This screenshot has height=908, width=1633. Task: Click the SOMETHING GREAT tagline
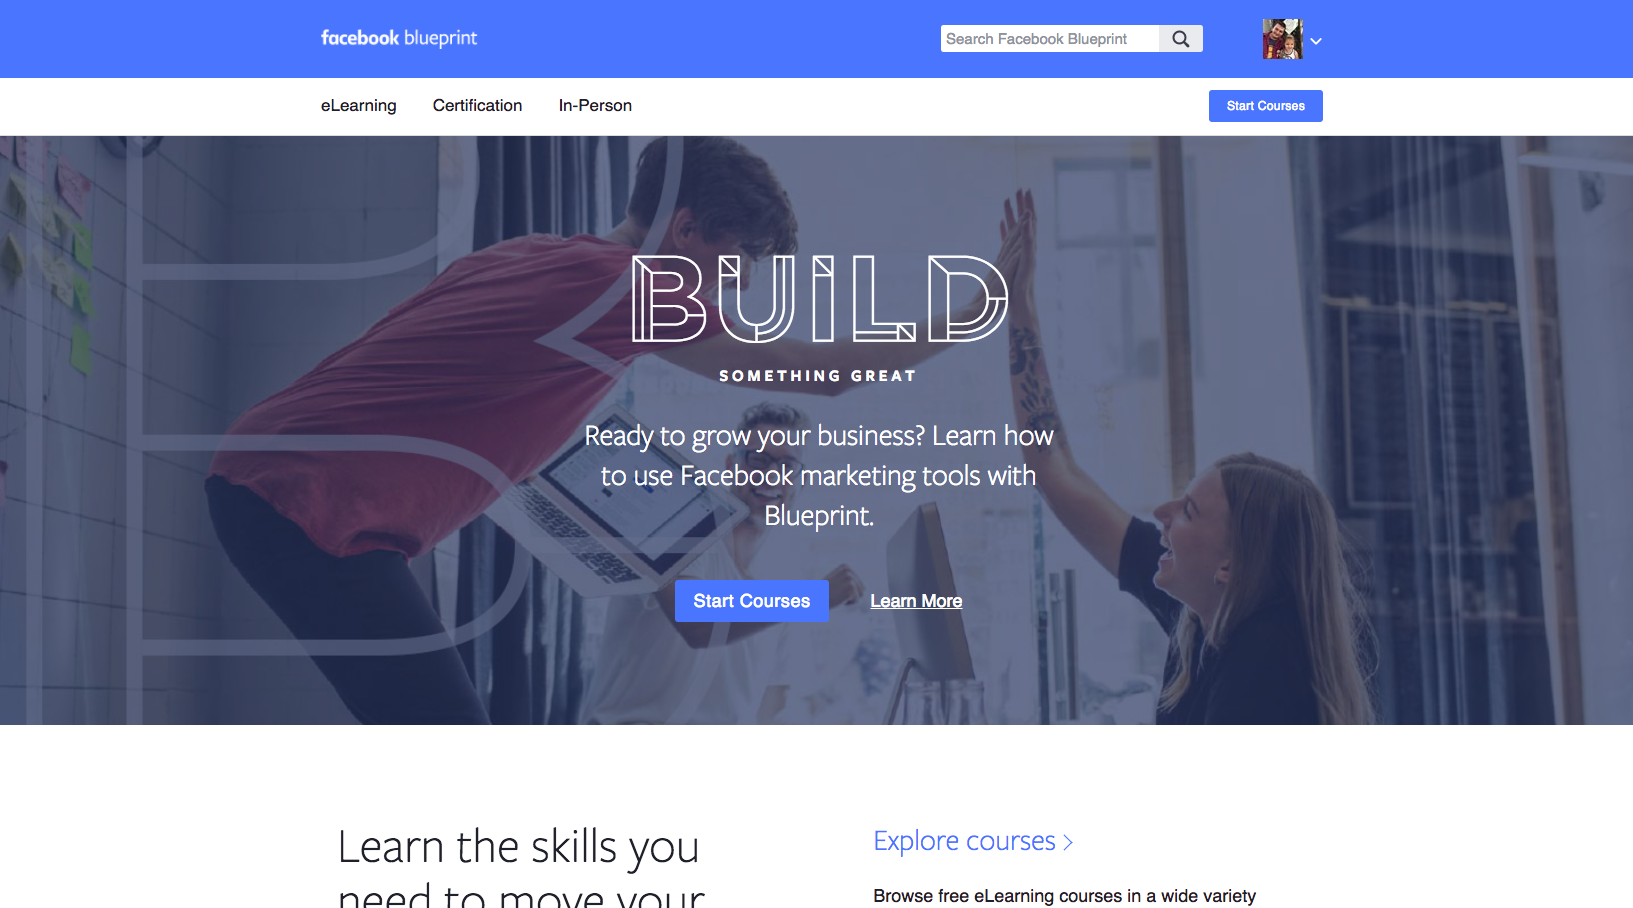(818, 376)
